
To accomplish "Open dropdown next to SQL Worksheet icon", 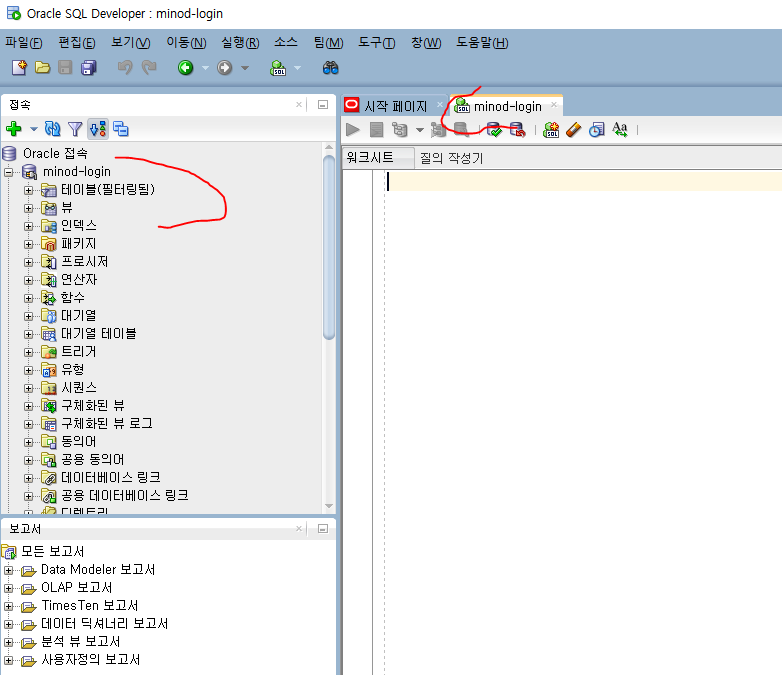I will point(297,68).
